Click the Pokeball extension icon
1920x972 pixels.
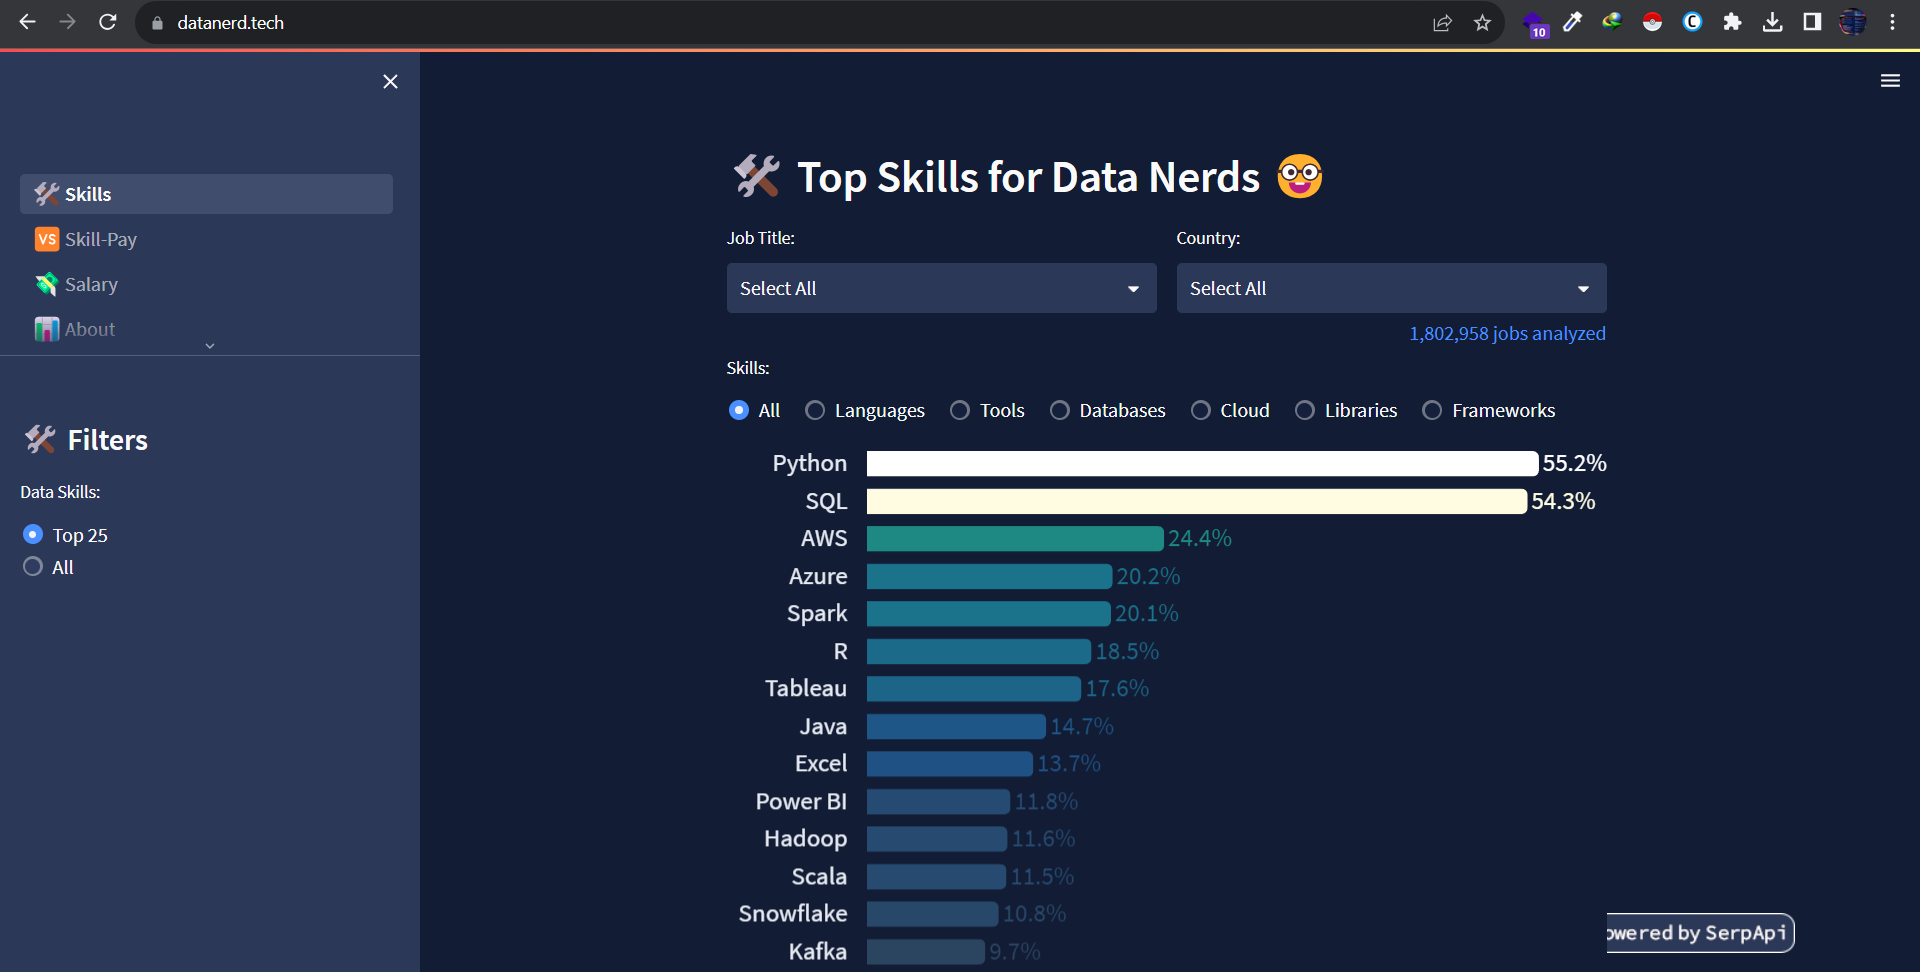pyautogui.click(x=1652, y=22)
